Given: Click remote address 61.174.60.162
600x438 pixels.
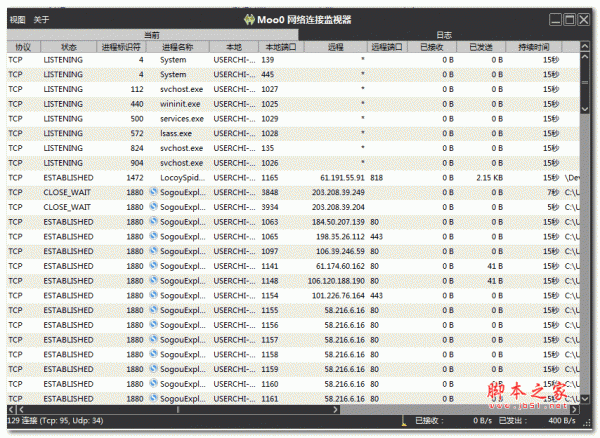Looking at the screenshot, I should coord(340,266).
